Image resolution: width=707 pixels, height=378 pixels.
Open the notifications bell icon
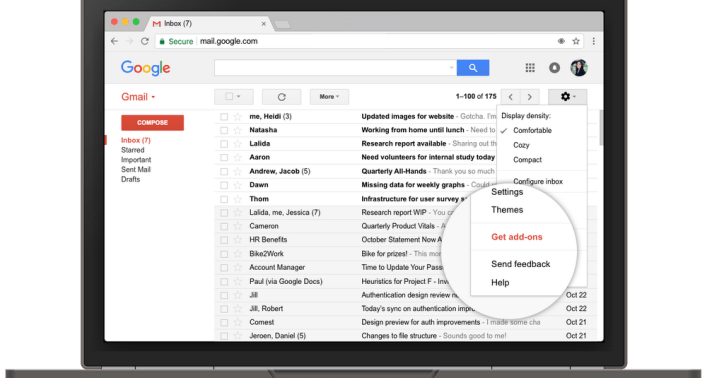tap(554, 68)
